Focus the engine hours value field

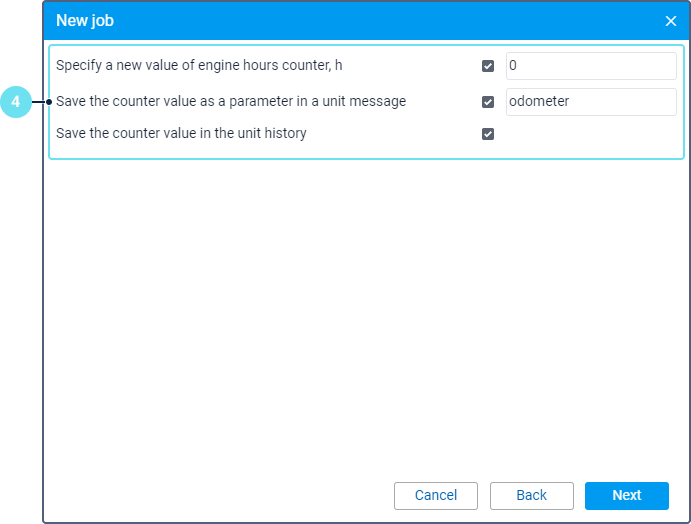590,66
